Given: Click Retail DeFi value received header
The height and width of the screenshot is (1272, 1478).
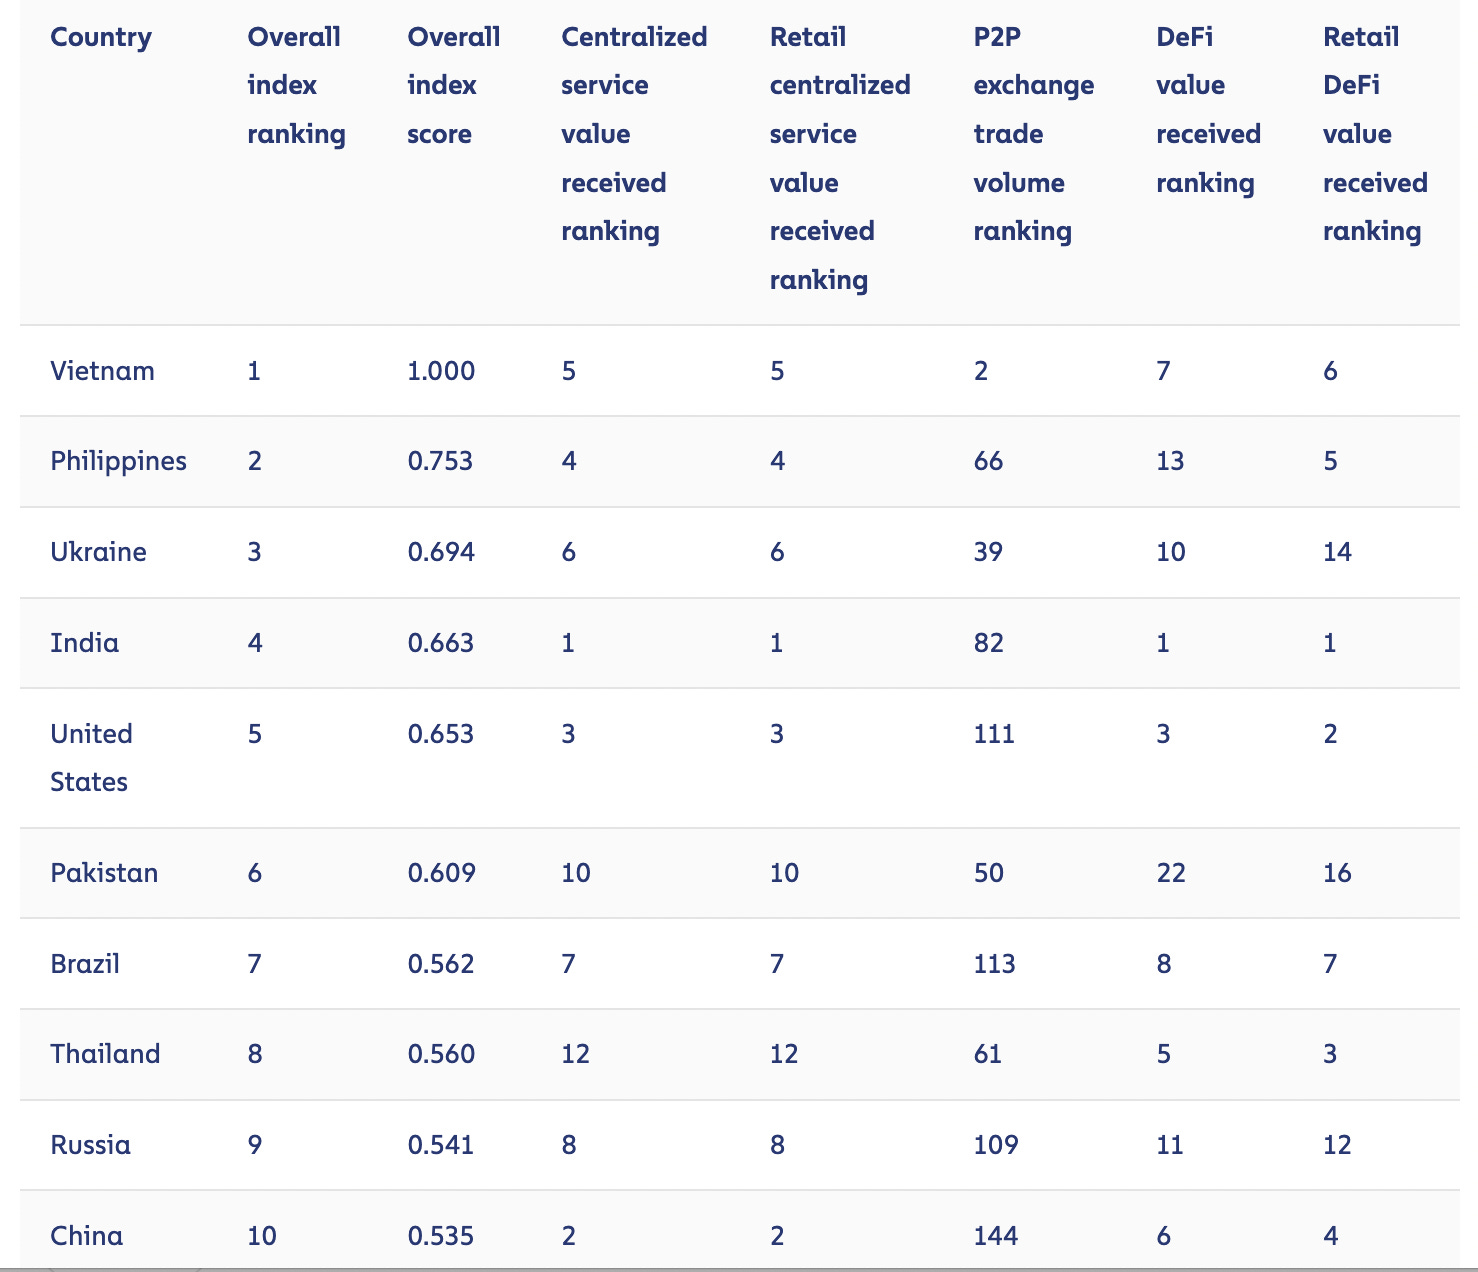Looking at the screenshot, I should pyautogui.click(x=1375, y=134).
